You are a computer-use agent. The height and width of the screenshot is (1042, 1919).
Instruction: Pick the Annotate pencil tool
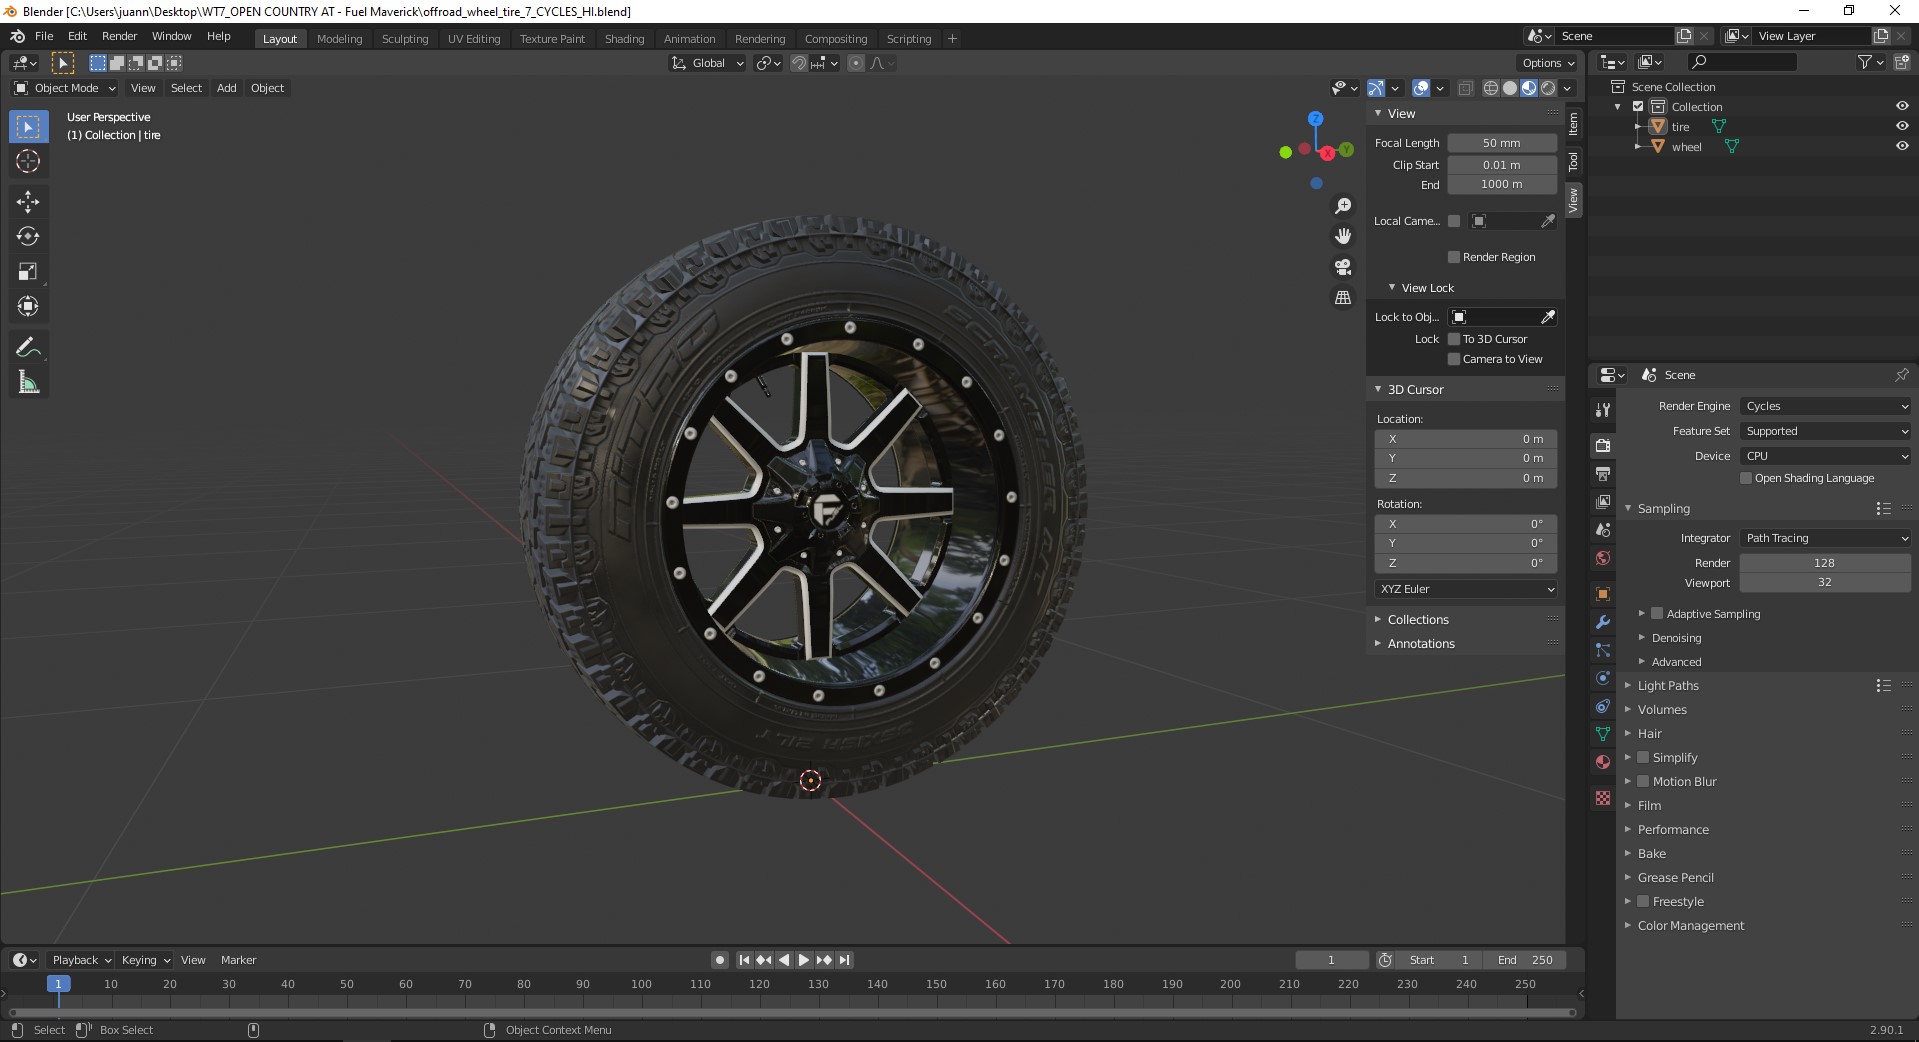(28, 347)
